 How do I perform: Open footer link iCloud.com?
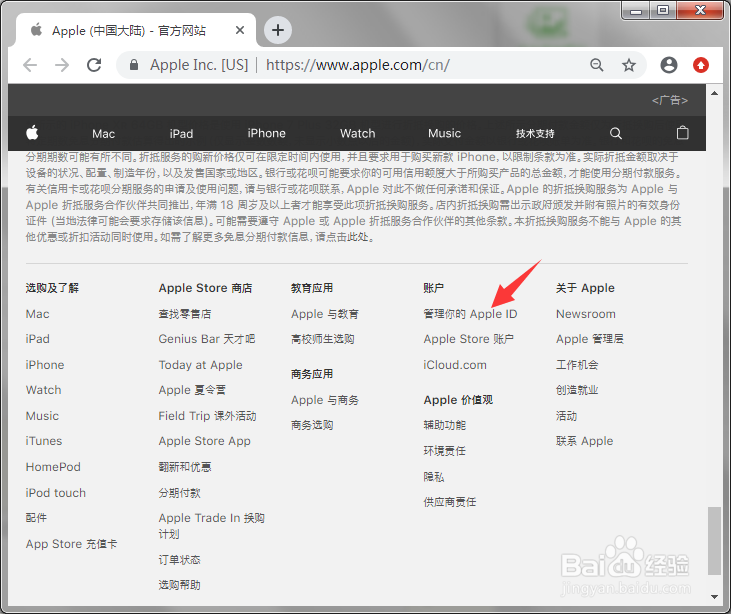pyautogui.click(x=455, y=365)
